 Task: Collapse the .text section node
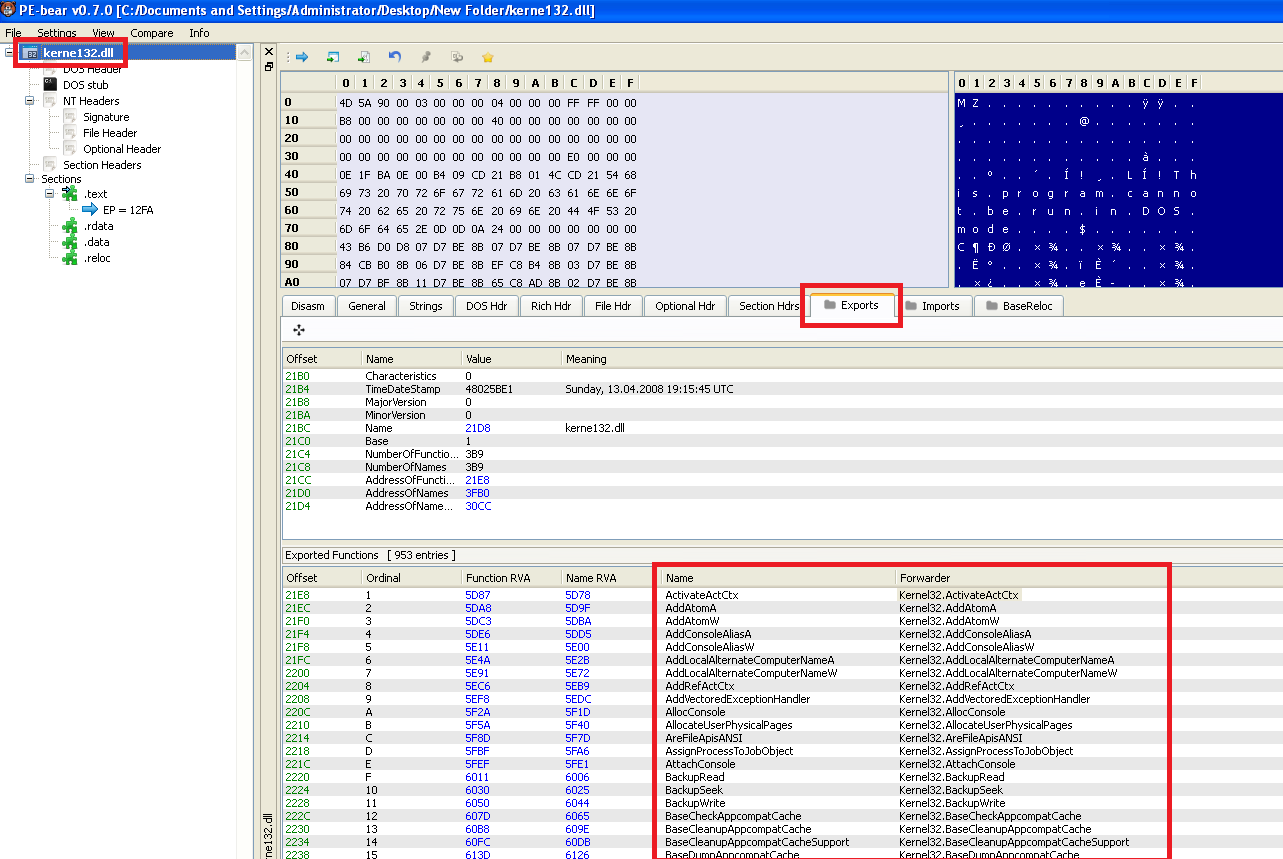click(x=50, y=194)
